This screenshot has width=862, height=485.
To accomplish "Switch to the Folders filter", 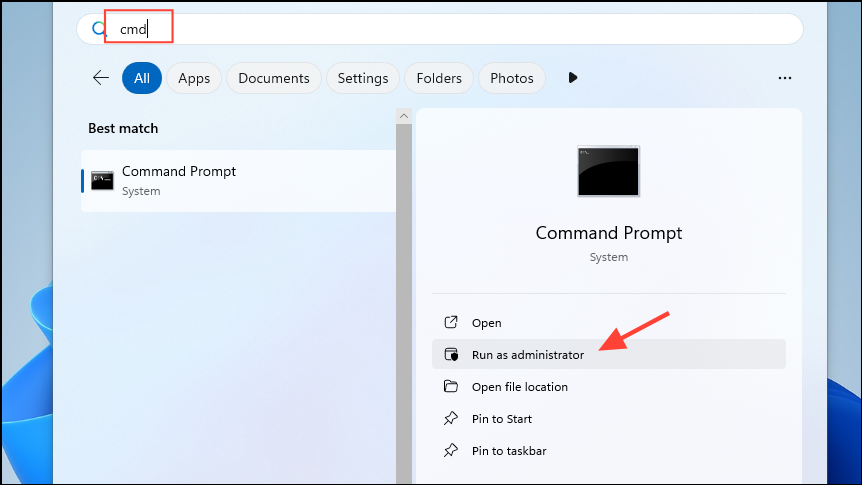I will pos(439,78).
